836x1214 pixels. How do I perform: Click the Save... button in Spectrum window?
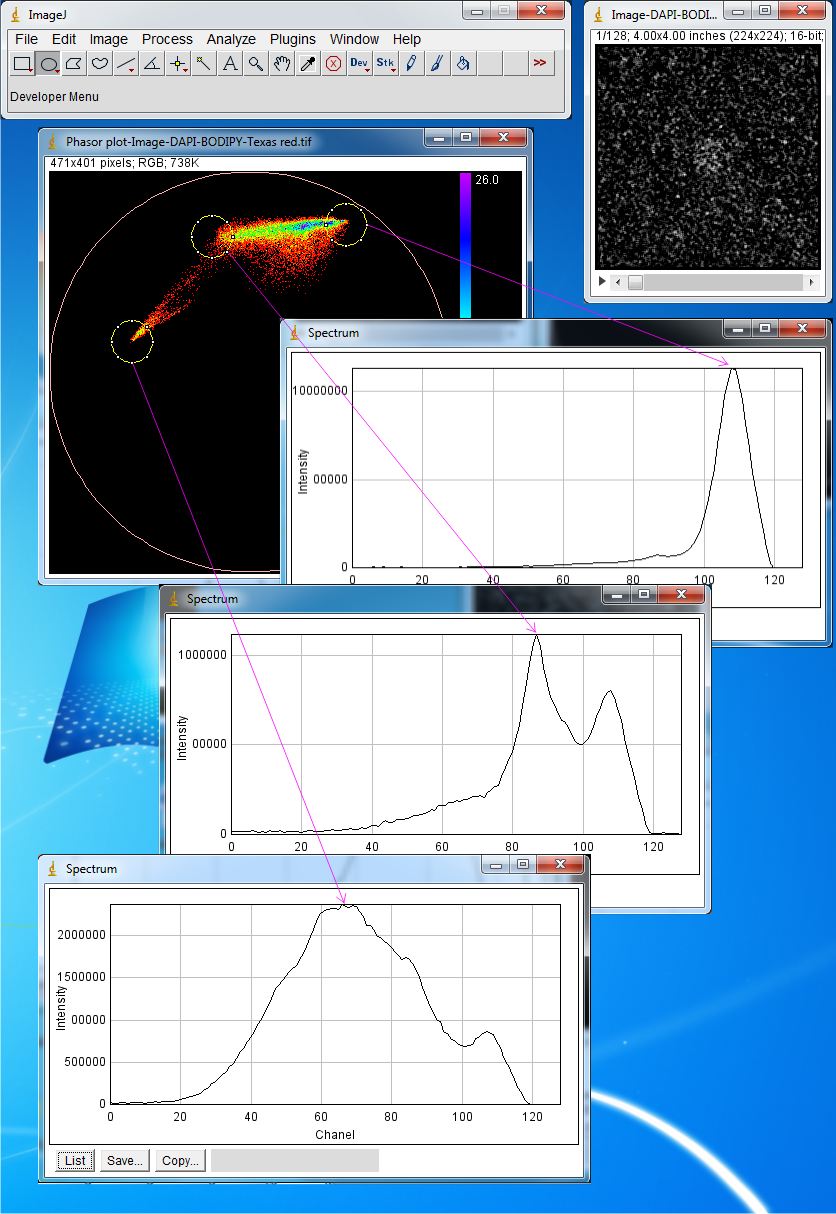click(x=125, y=1161)
